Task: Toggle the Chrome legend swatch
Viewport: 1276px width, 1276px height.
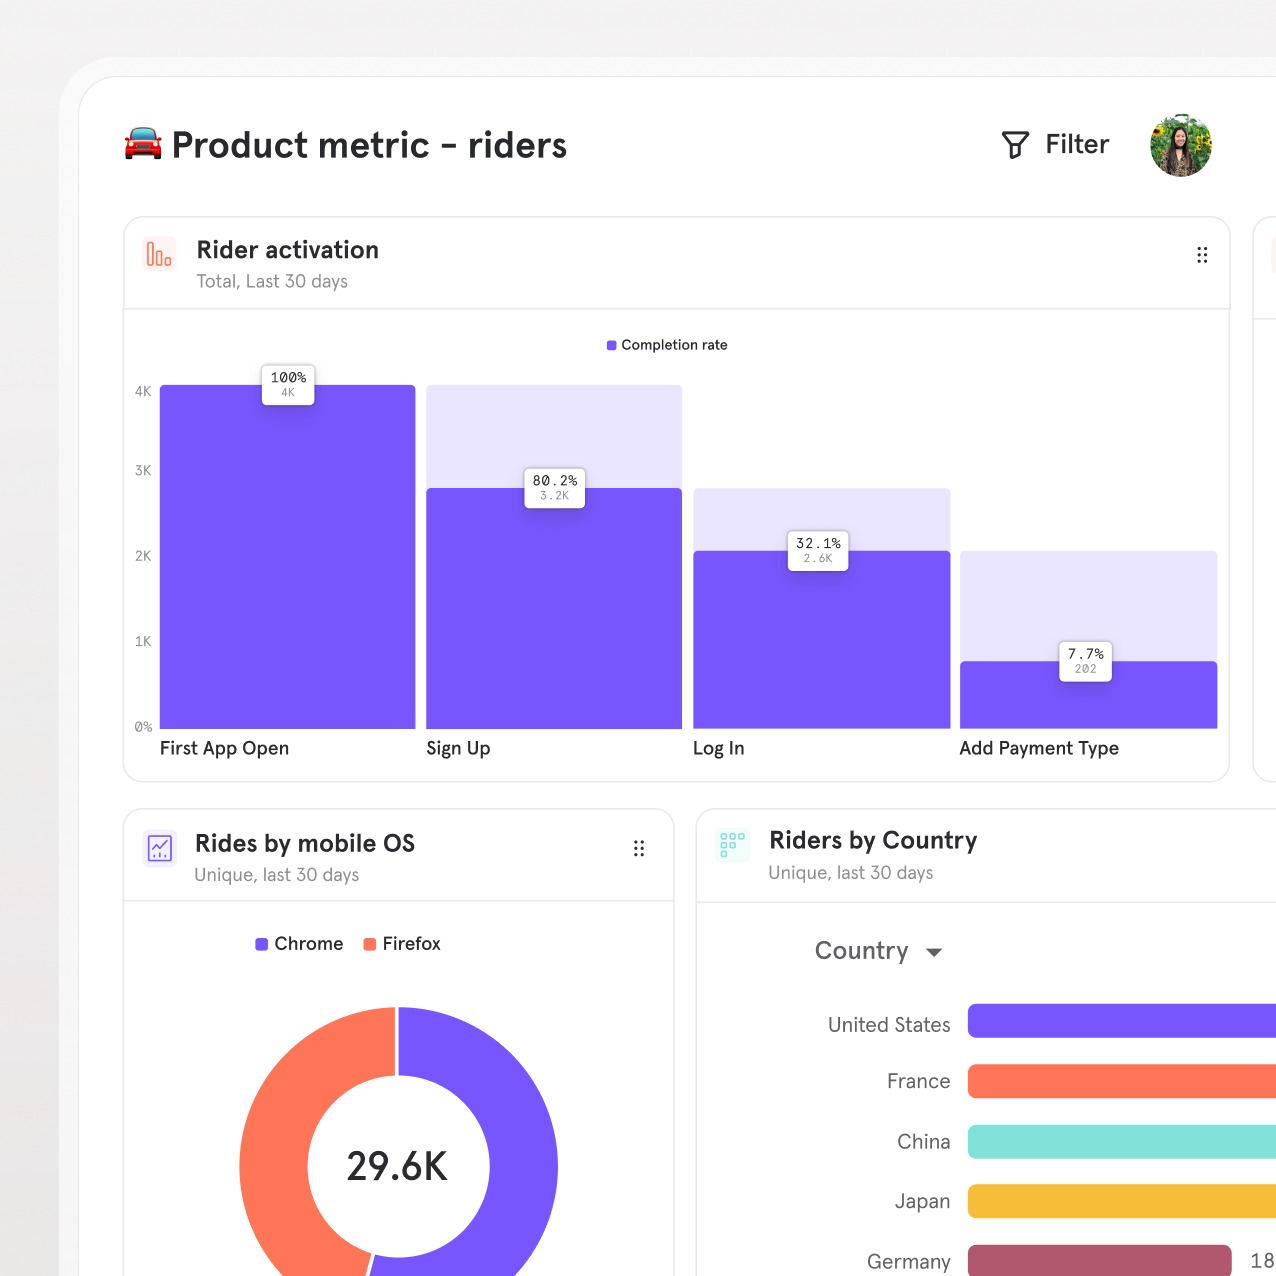Action: [261, 944]
